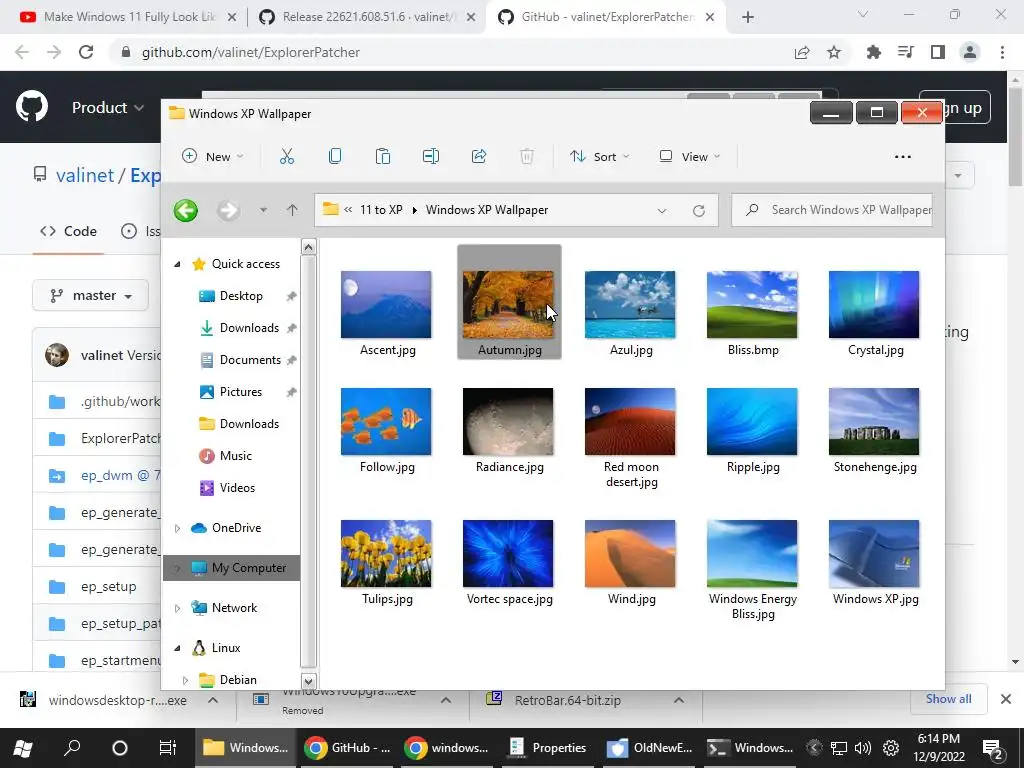Refresh the Windows XP Wallpaper folder
This screenshot has height=768, width=1024.
[x=699, y=210]
